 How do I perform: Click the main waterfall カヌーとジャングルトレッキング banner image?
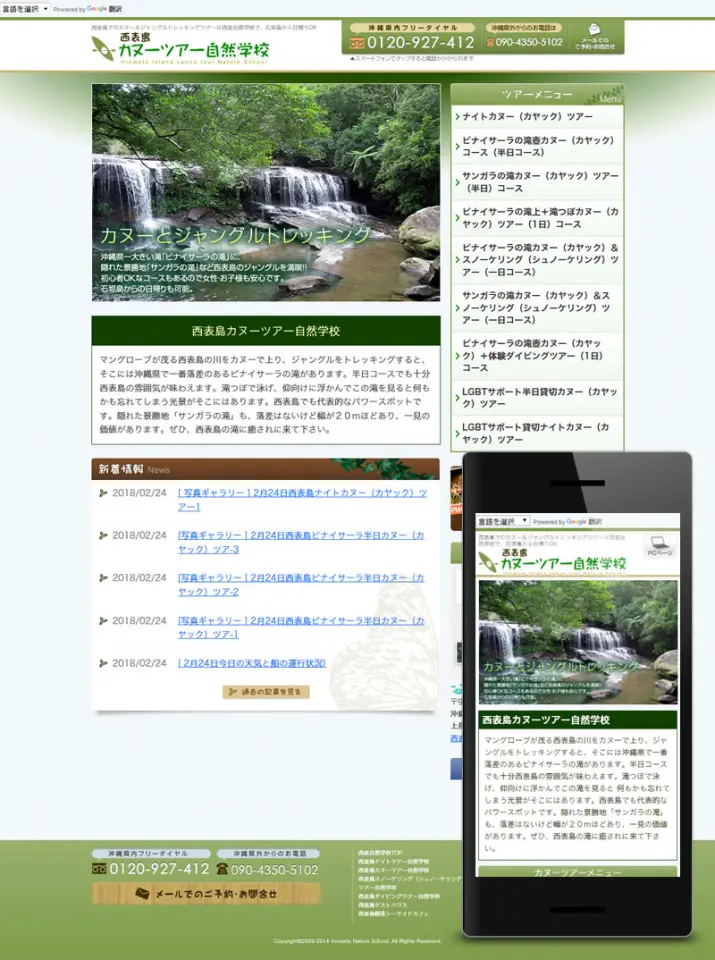click(x=266, y=192)
